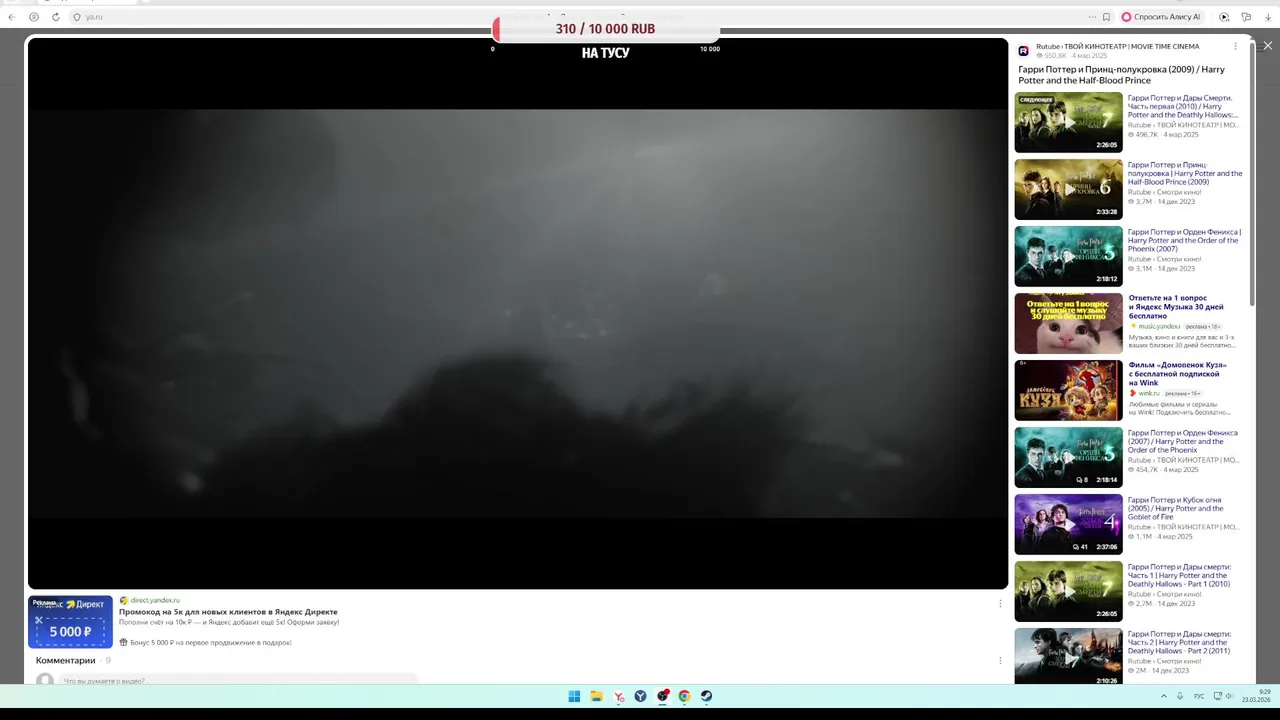
Task: Open Промокод на 5к ad headline
Action: 228,611
